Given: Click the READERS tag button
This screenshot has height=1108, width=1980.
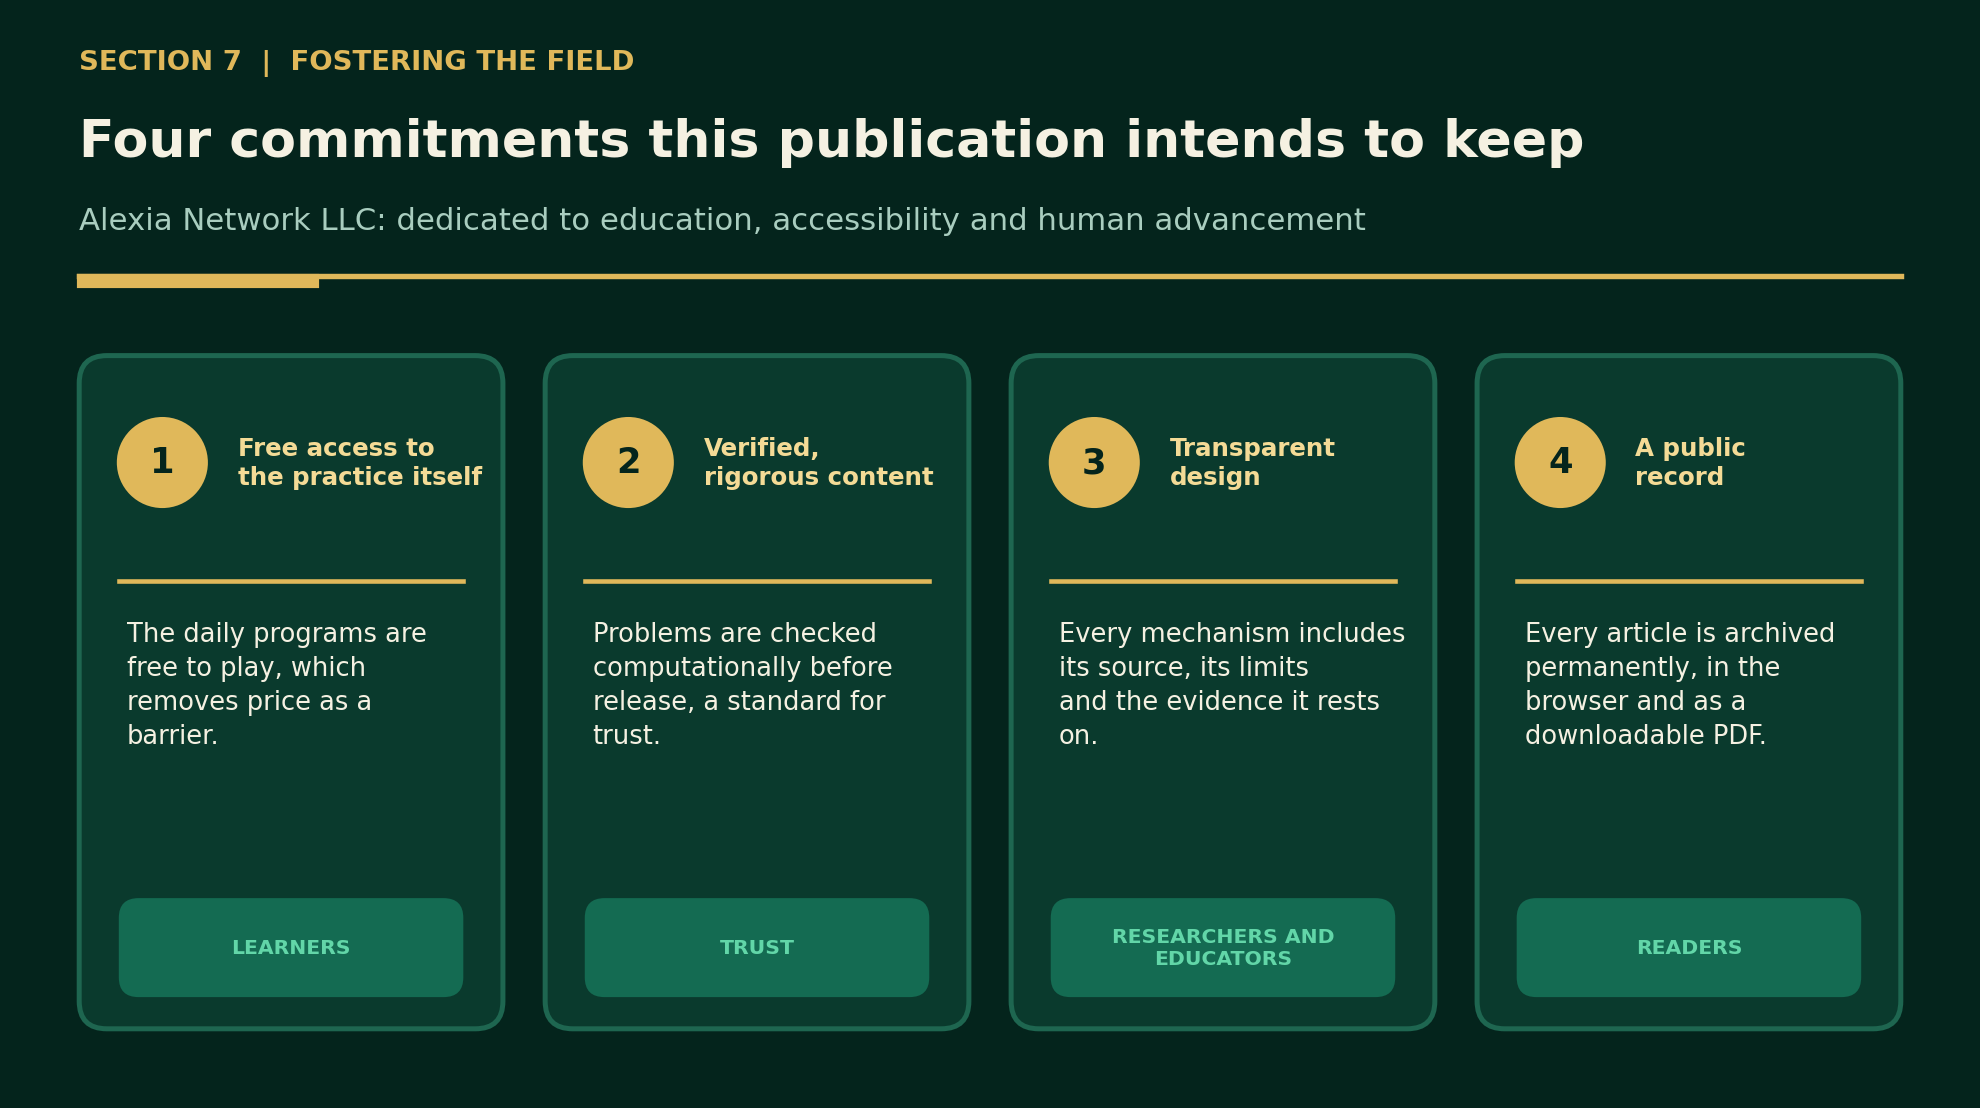Looking at the screenshot, I should [1689, 947].
